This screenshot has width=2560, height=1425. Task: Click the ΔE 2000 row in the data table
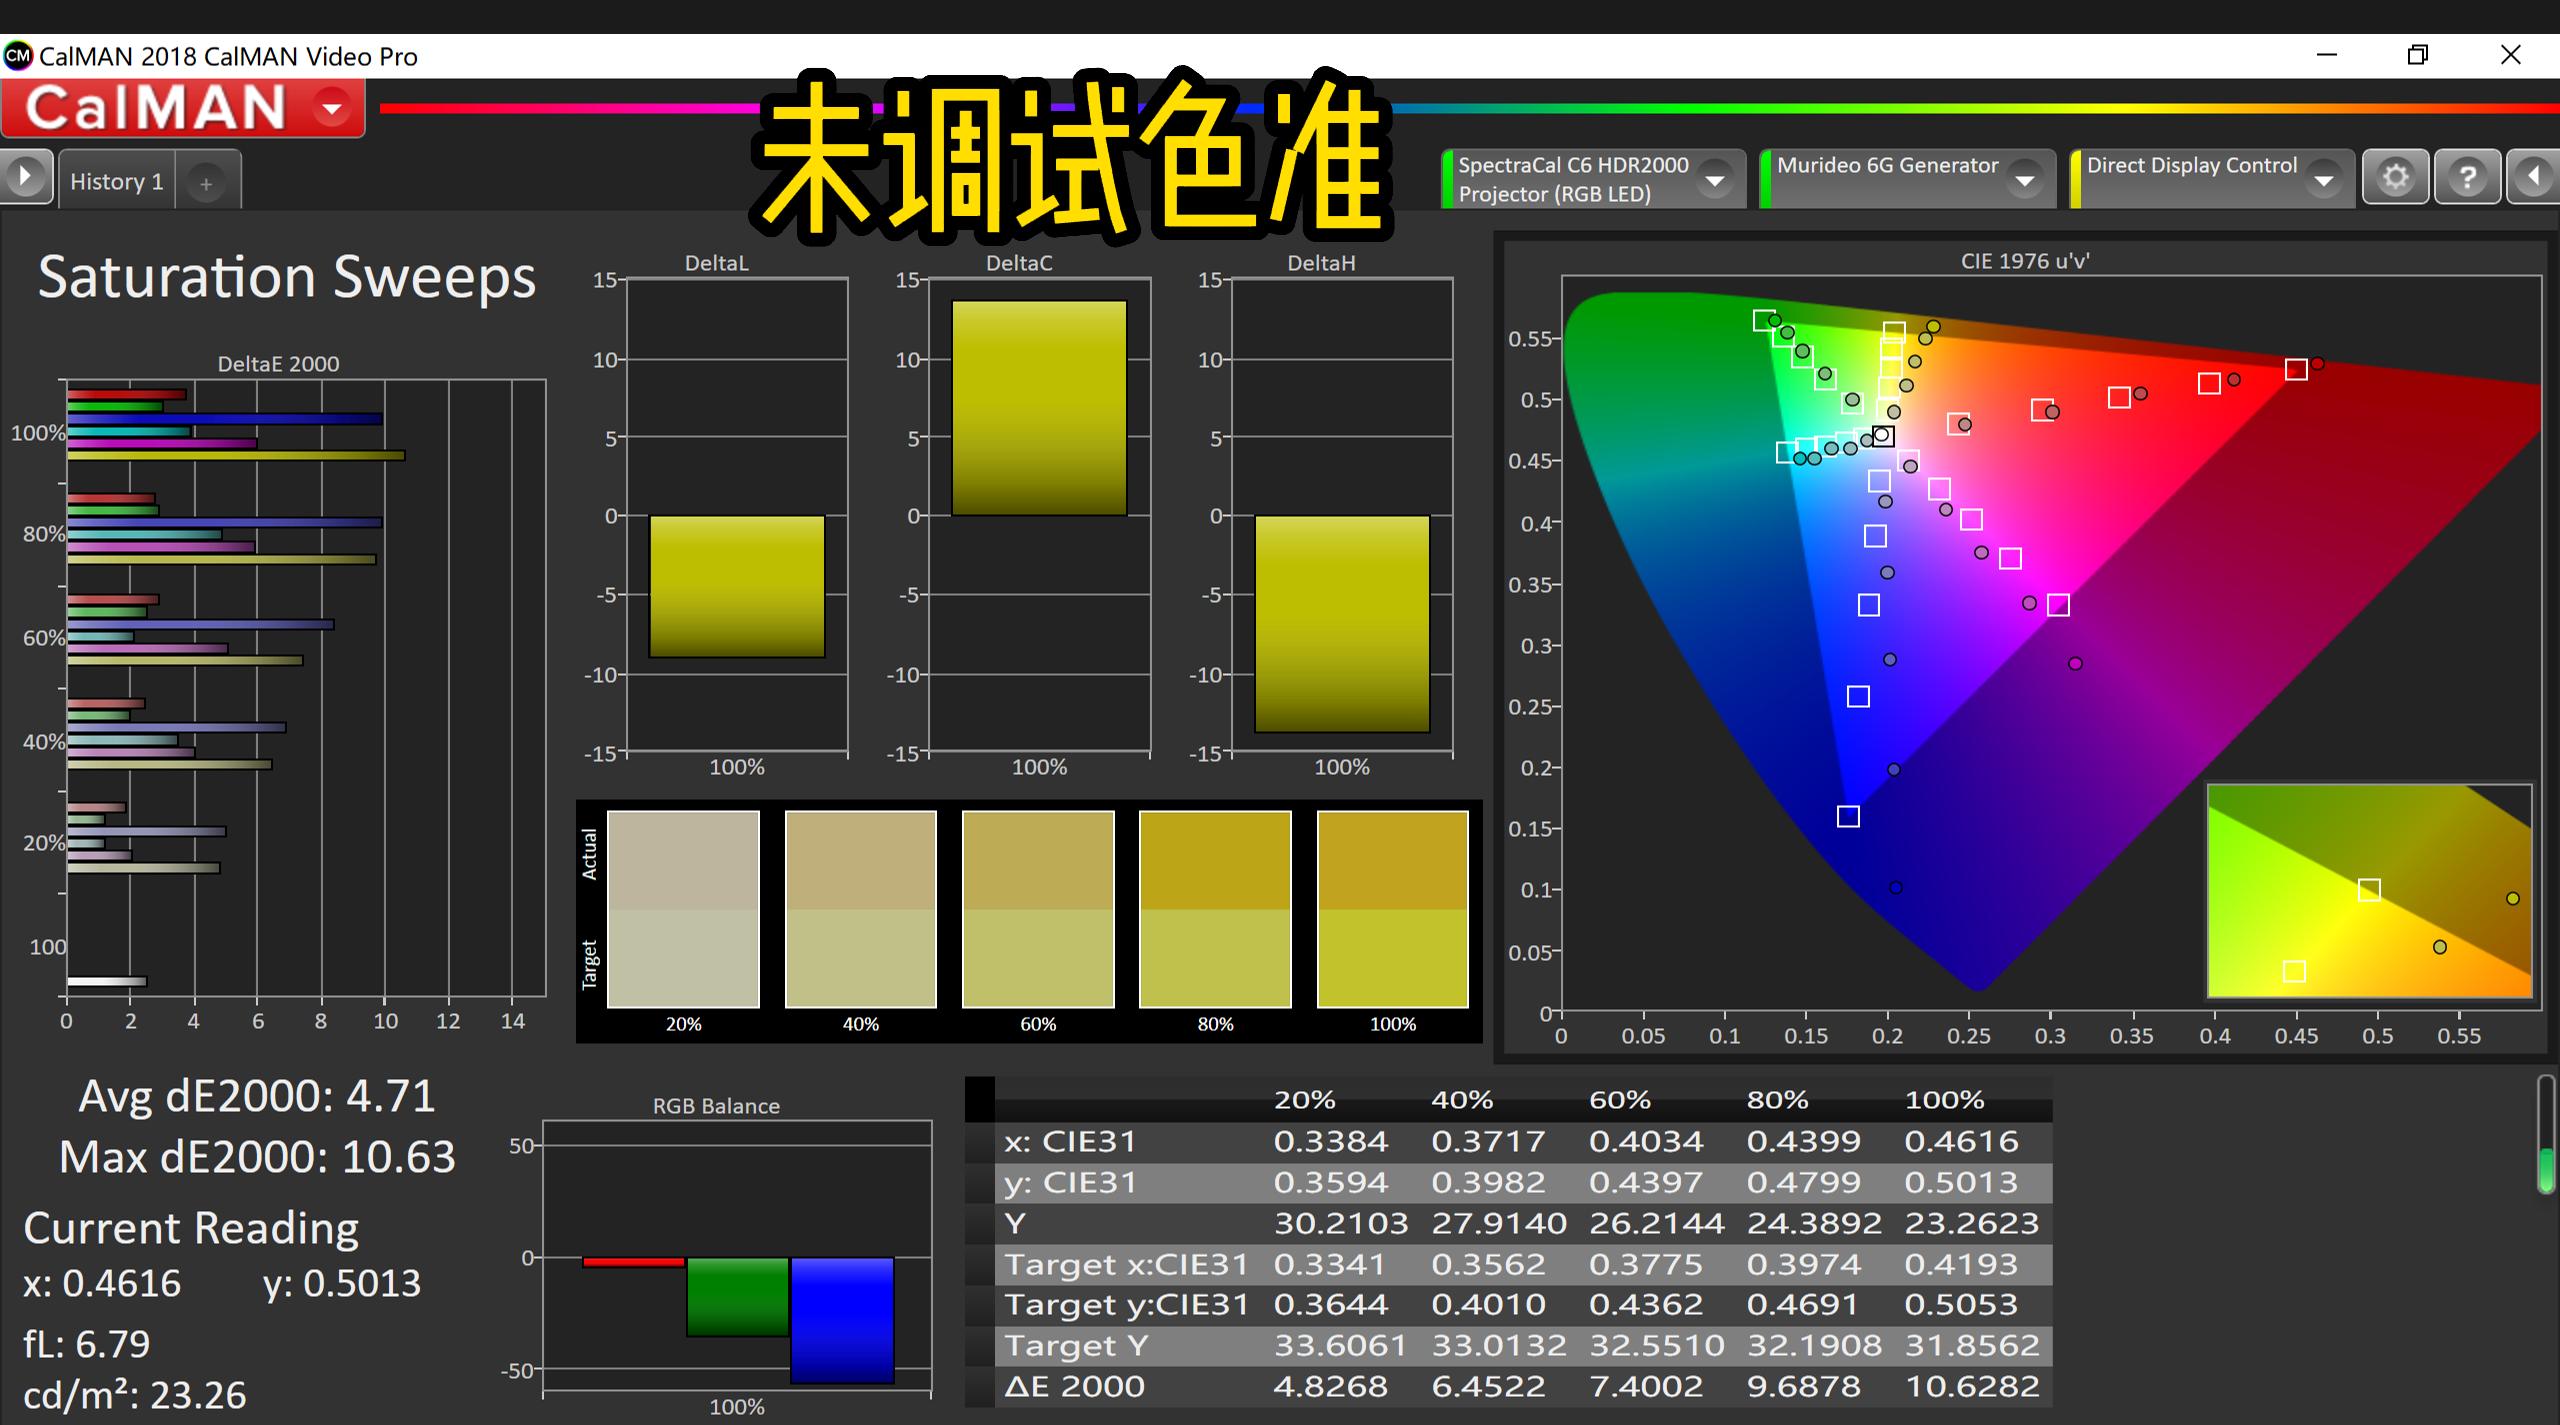click(x=1075, y=1386)
